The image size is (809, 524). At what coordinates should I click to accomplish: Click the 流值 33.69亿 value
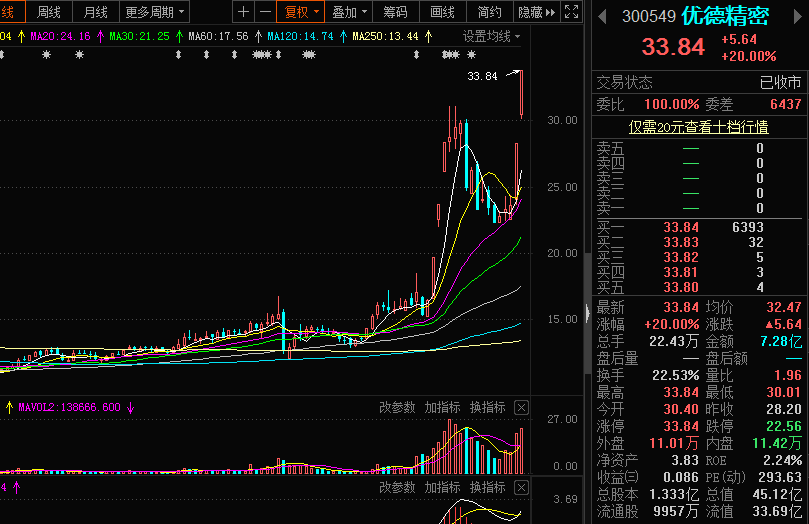click(x=778, y=512)
